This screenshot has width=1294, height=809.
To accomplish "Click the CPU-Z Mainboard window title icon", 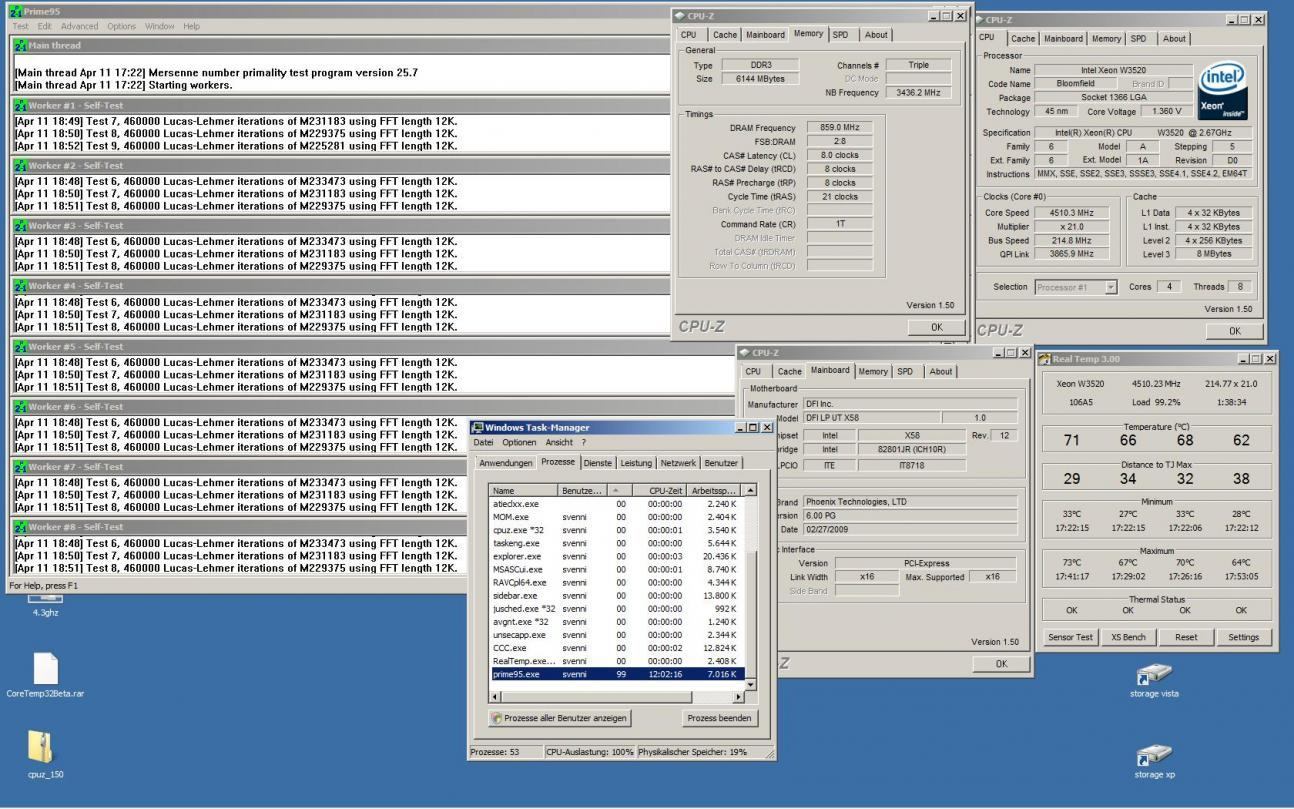I will 745,353.
